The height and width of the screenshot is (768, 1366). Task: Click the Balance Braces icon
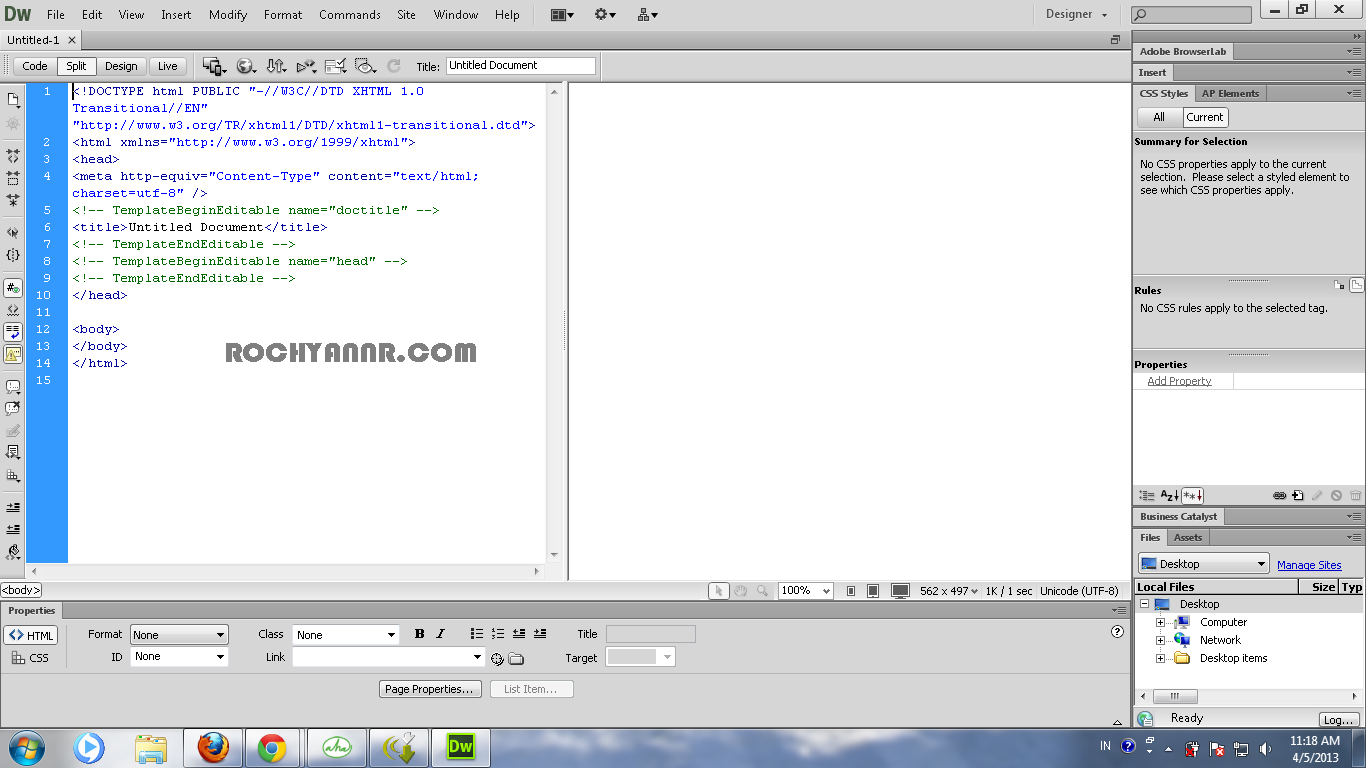[x=13, y=255]
